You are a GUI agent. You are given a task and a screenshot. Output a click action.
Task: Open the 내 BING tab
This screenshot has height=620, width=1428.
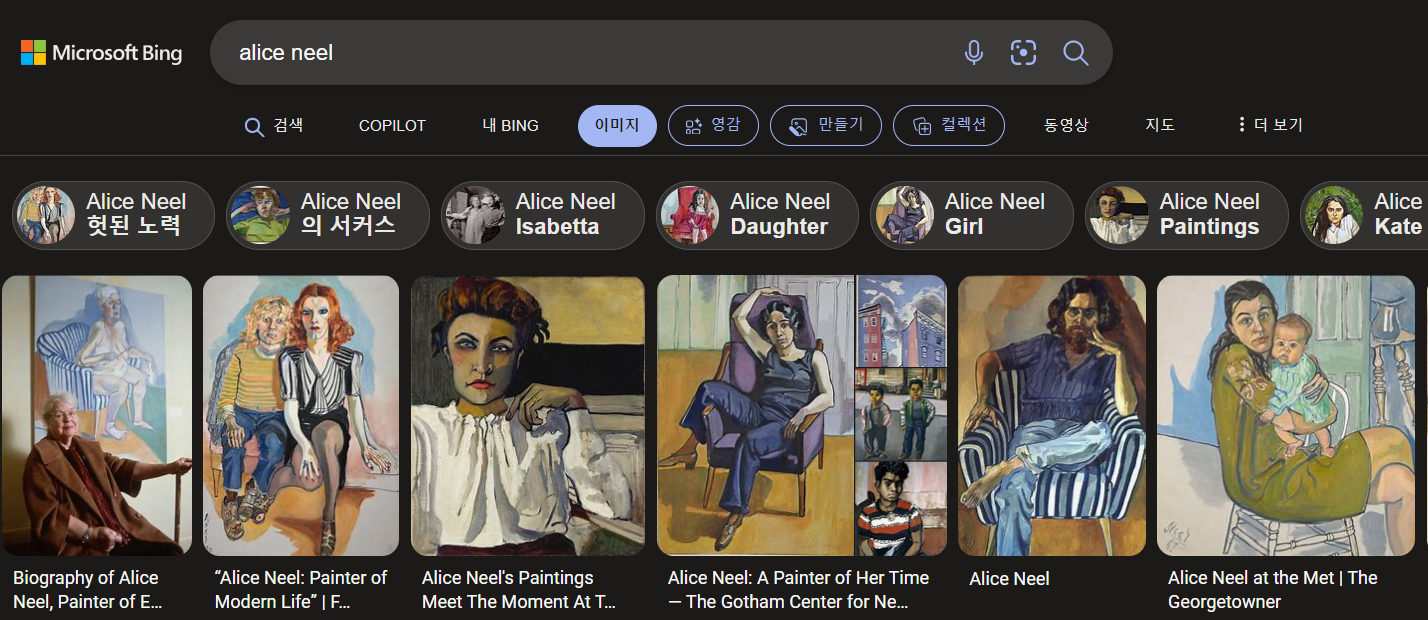click(510, 126)
